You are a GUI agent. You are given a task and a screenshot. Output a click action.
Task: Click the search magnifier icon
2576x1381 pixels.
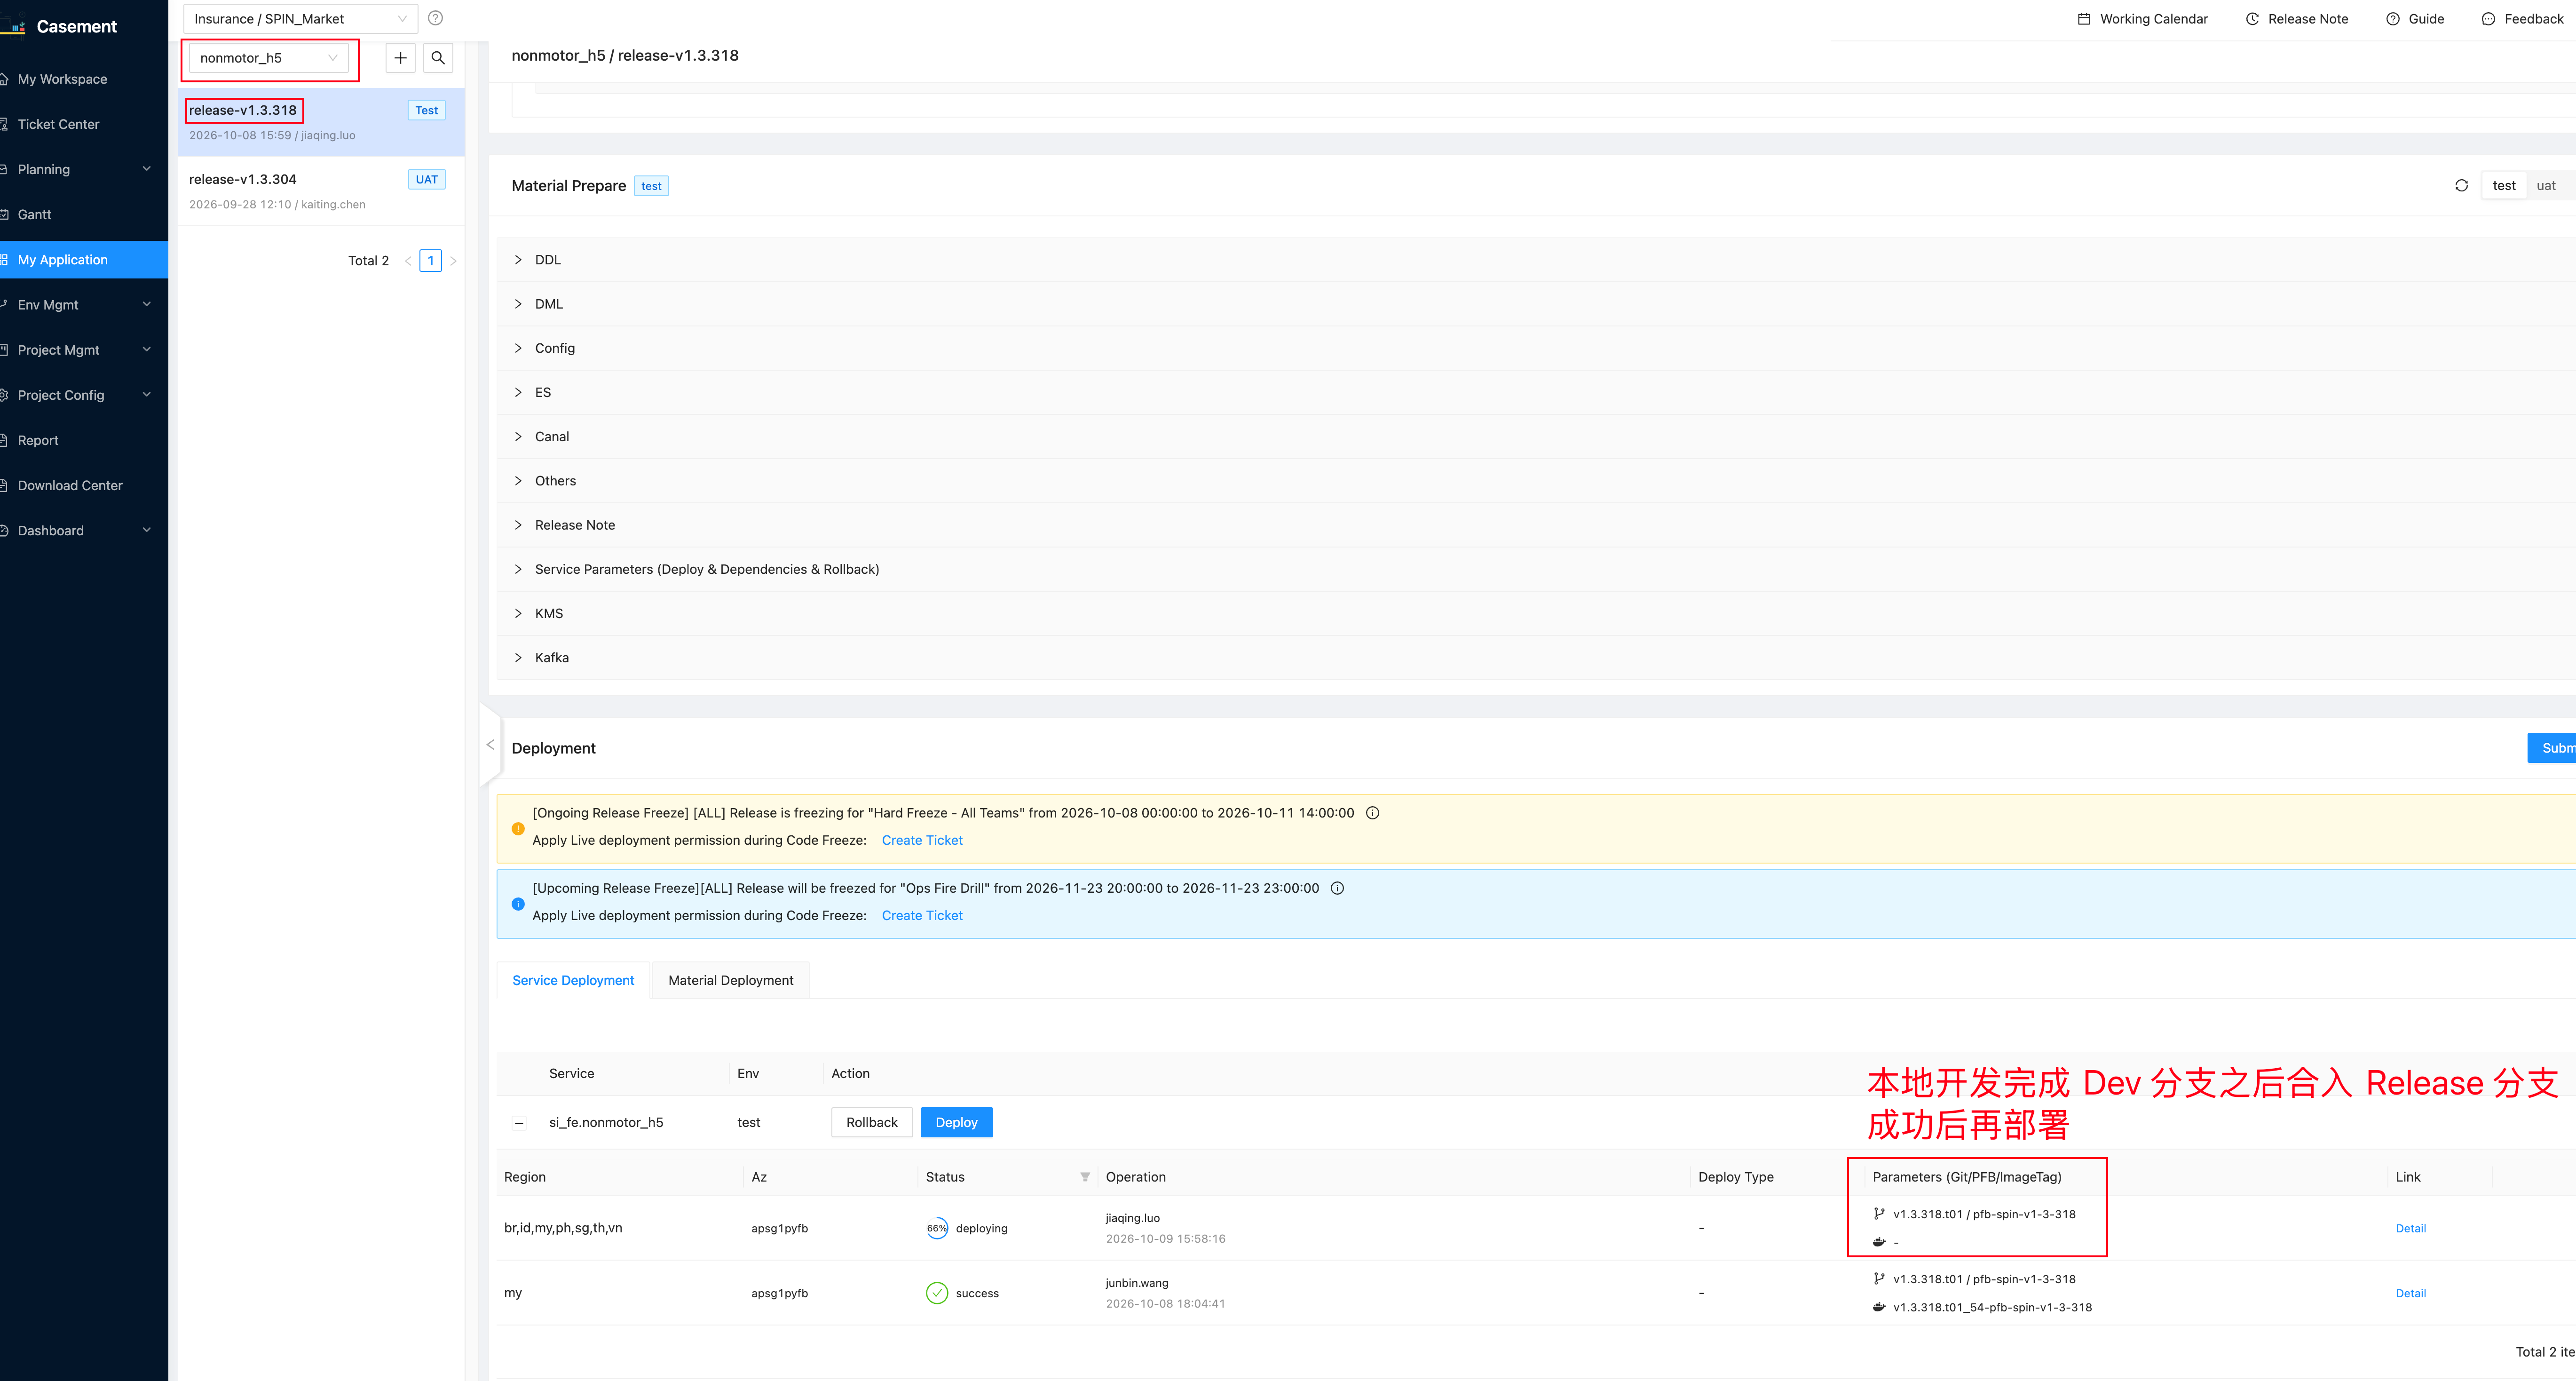pyautogui.click(x=438, y=58)
